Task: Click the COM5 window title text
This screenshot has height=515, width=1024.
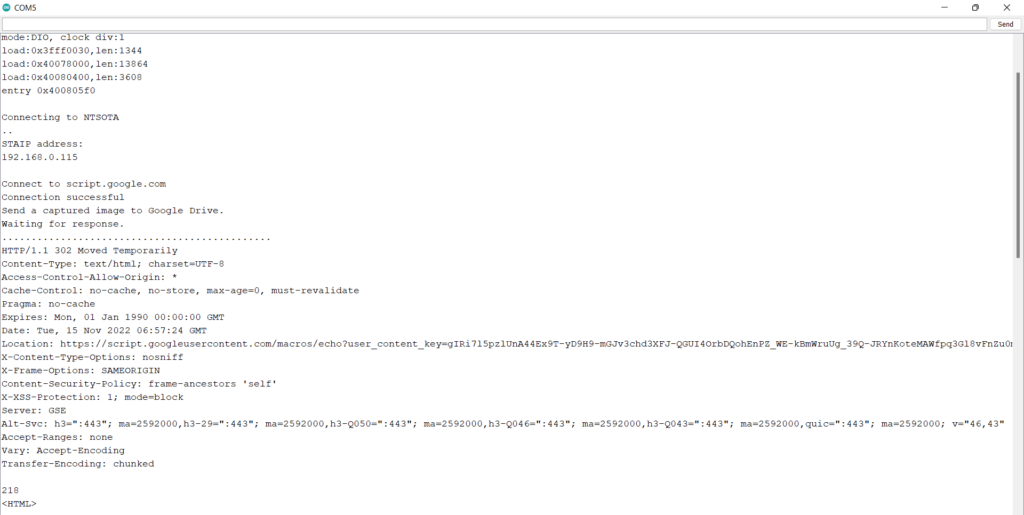Action: (26, 7)
